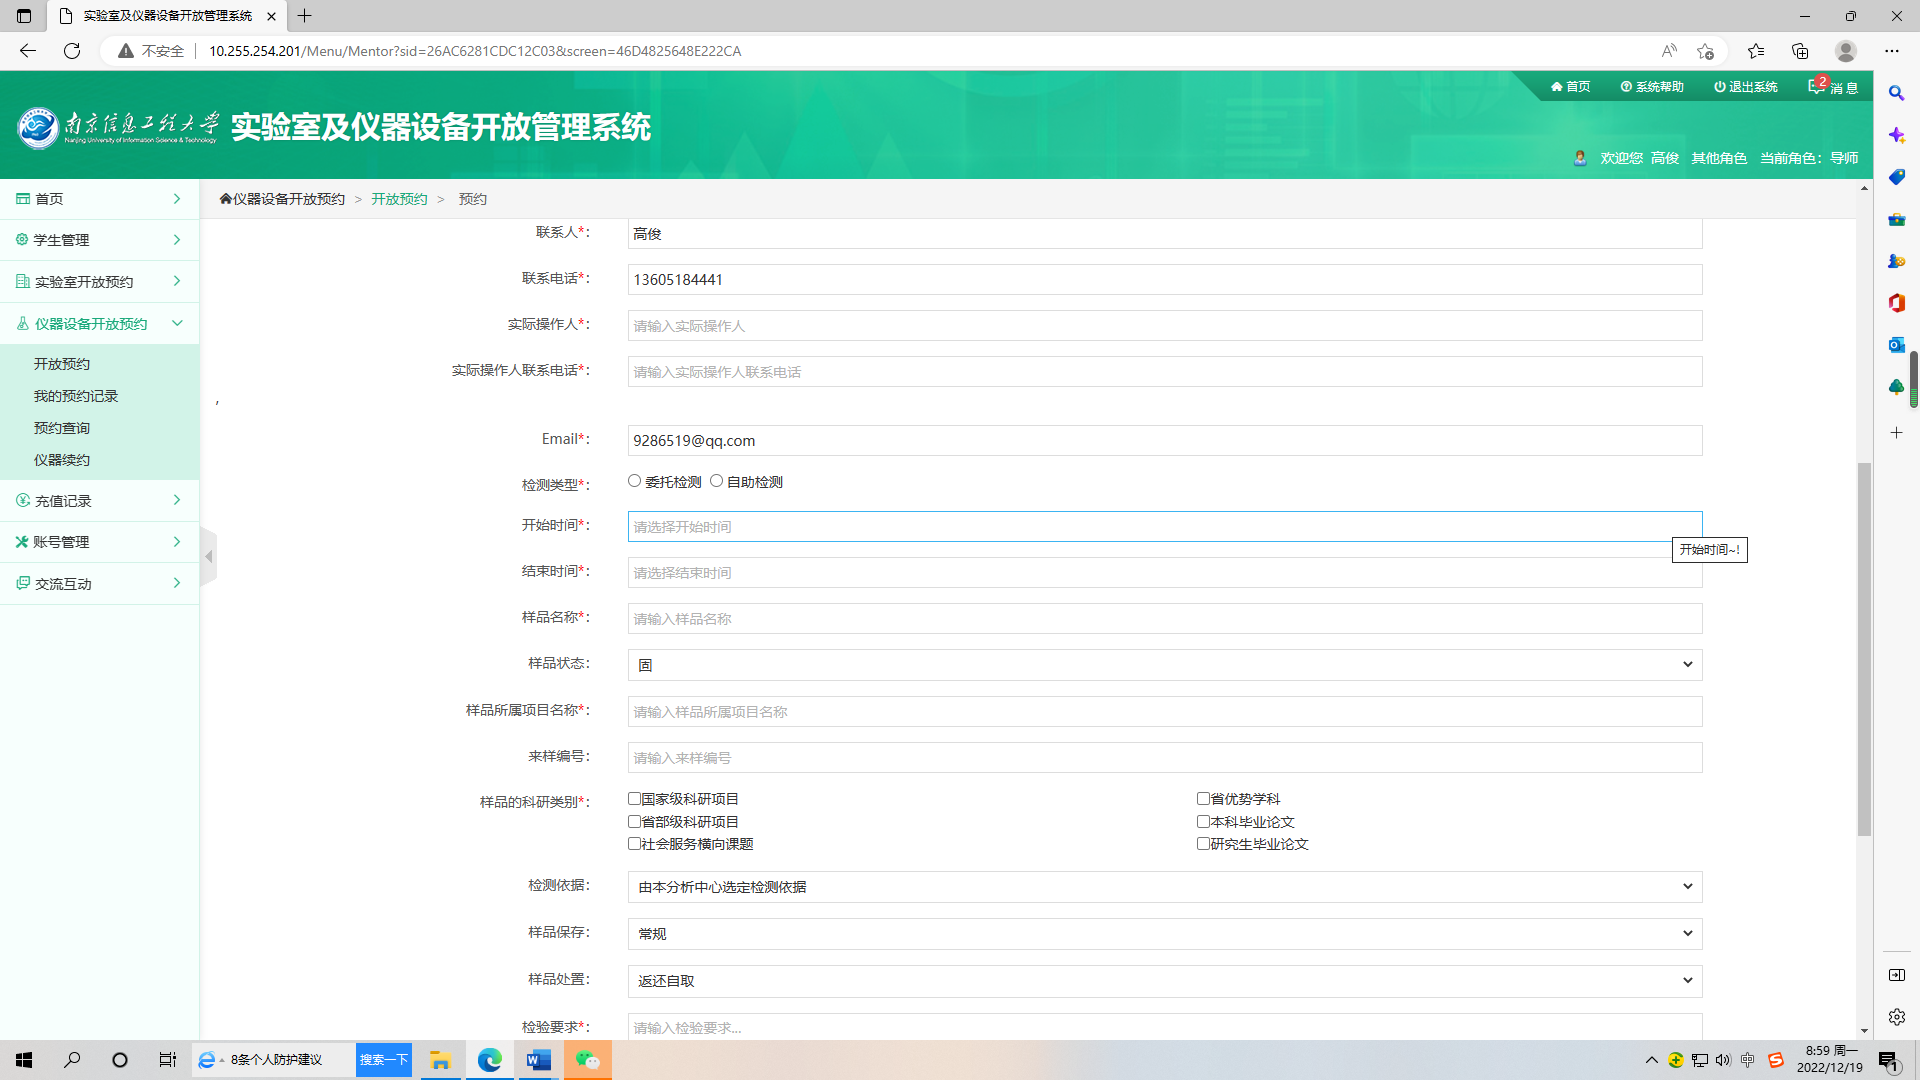
Task: Click the 开始时间 date field
Action: pyautogui.click(x=1165, y=527)
